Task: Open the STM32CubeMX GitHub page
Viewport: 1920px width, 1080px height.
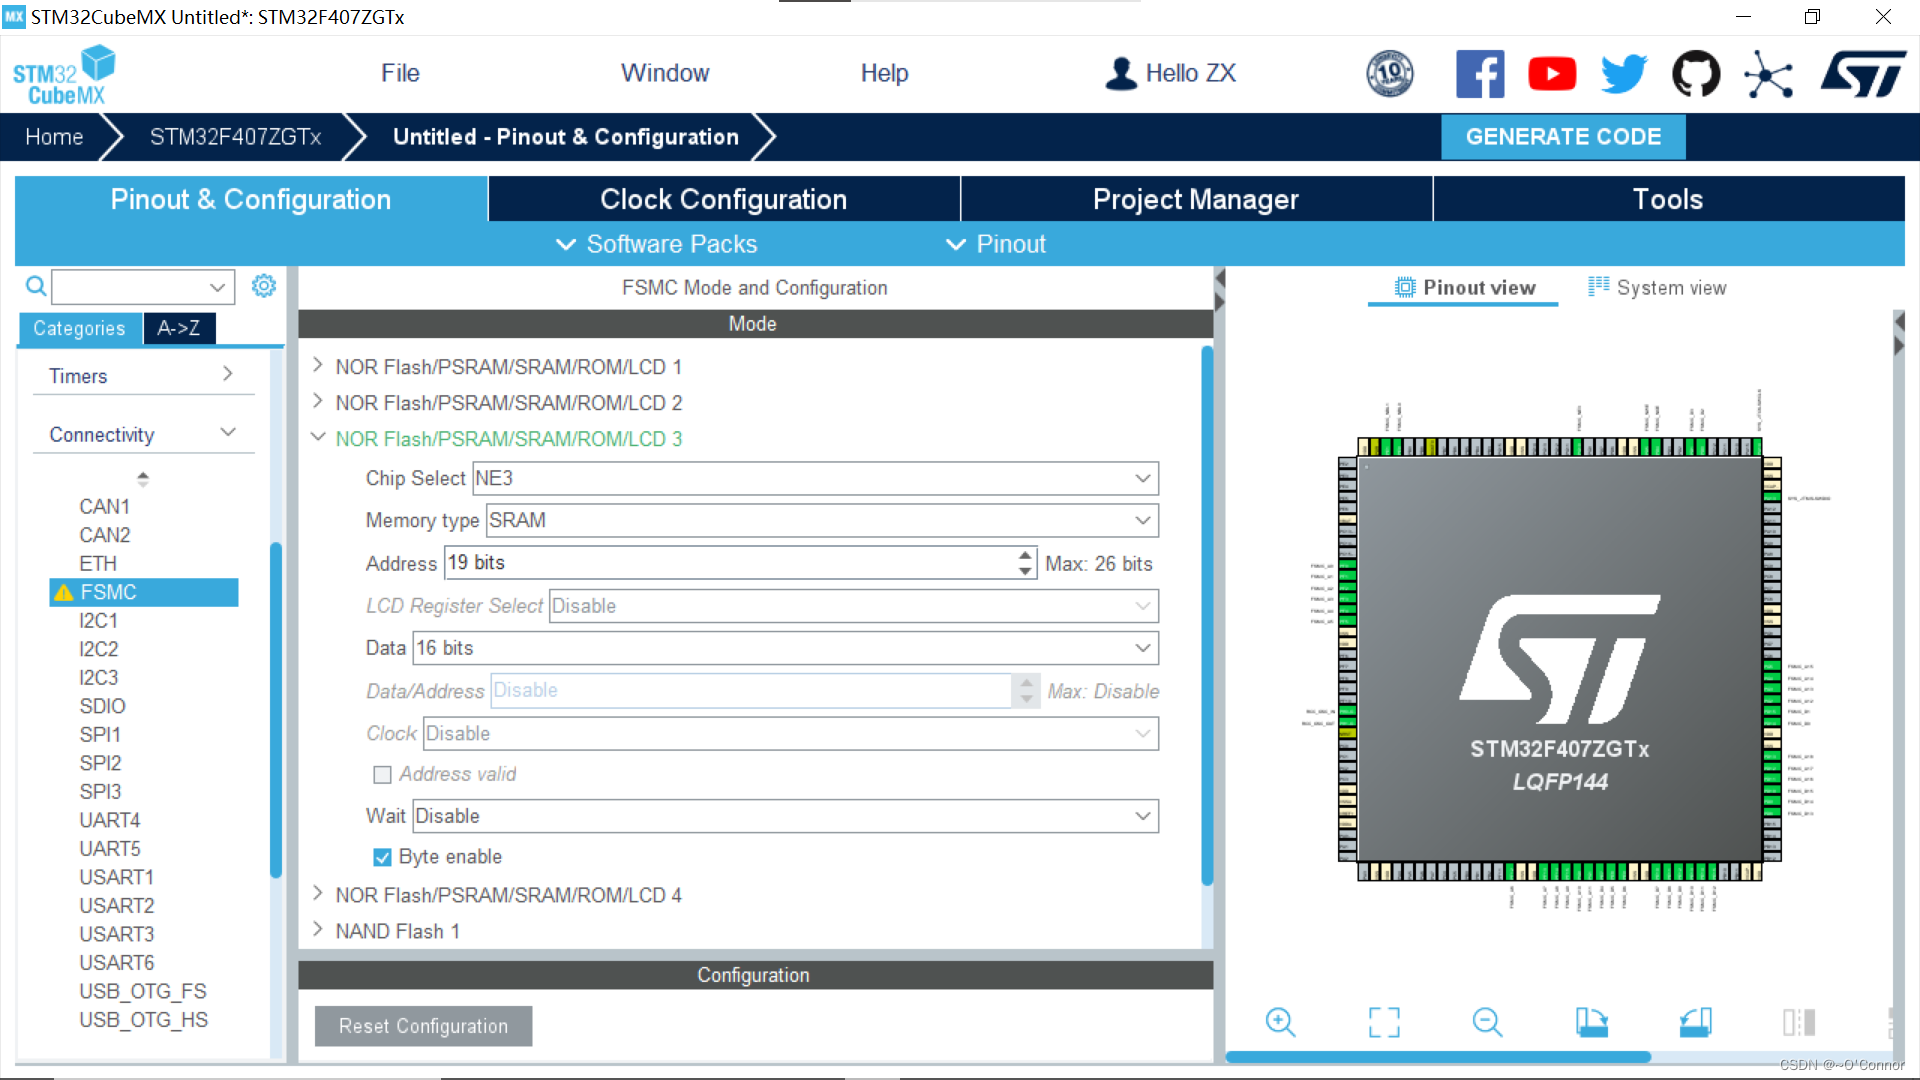Action: (x=1696, y=73)
